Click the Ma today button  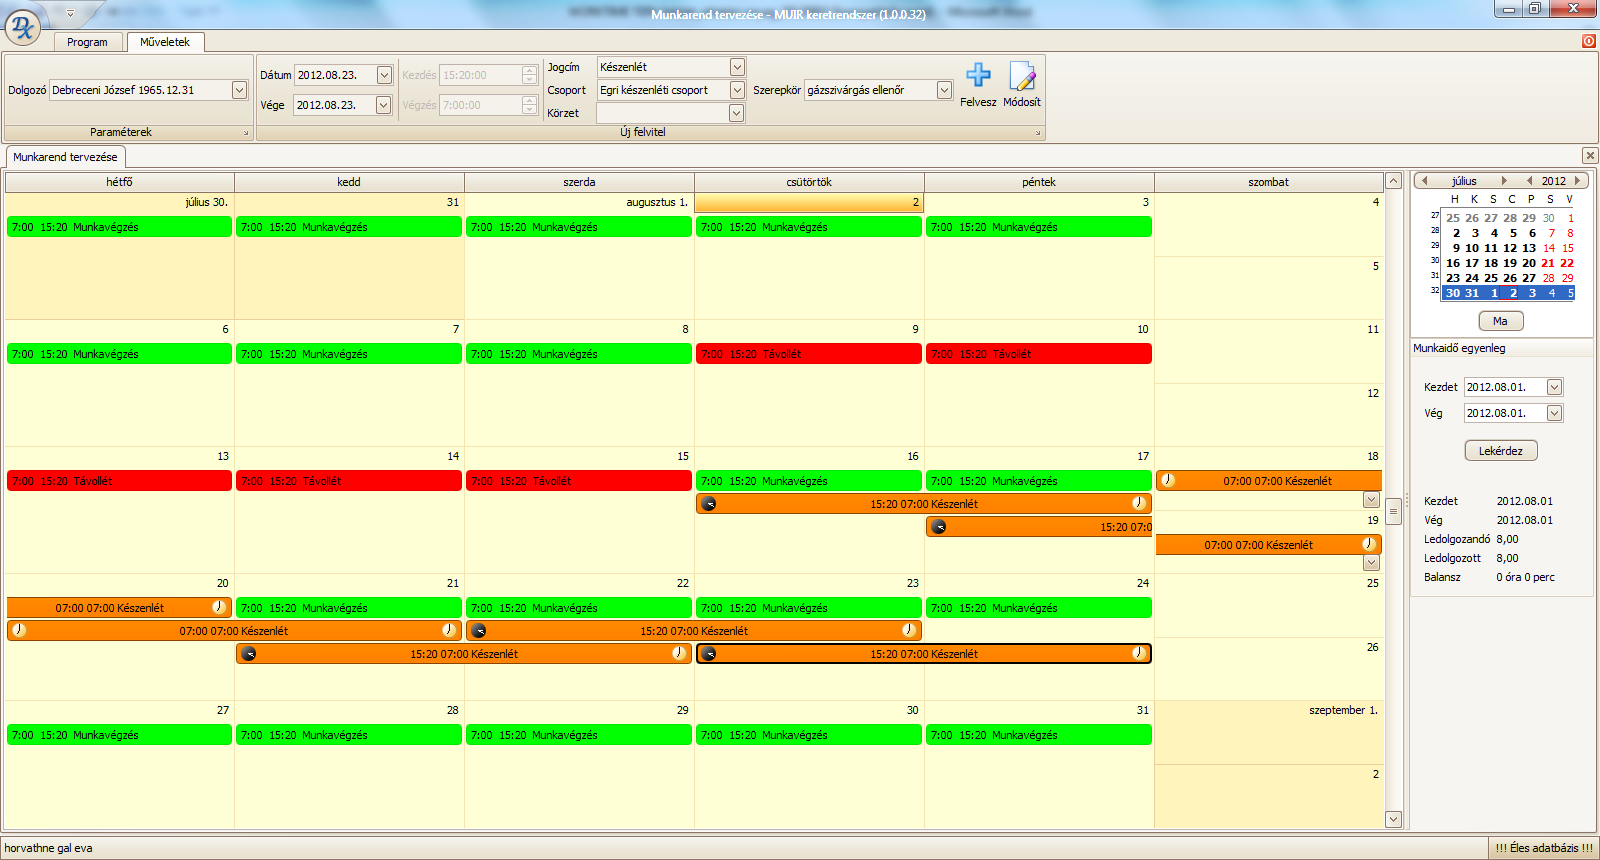1500,321
